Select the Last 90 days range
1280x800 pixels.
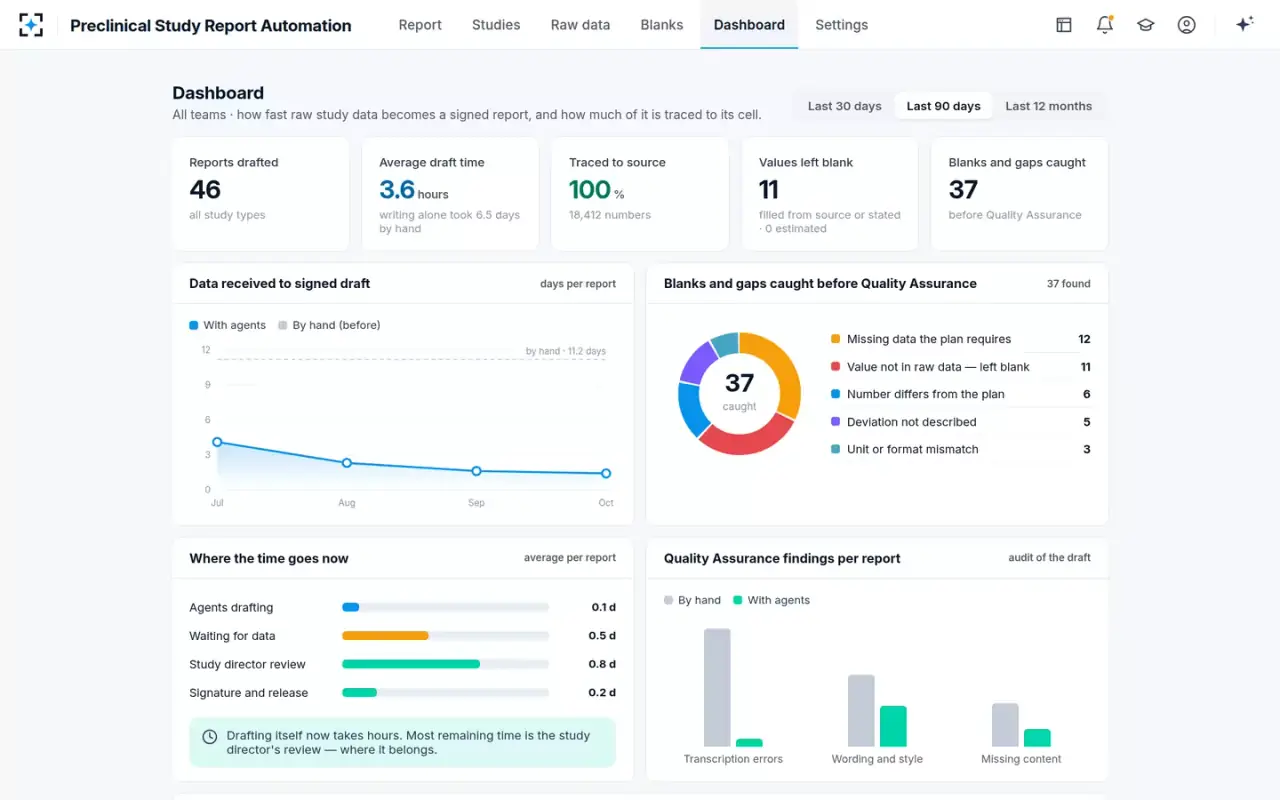pyautogui.click(x=943, y=106)
